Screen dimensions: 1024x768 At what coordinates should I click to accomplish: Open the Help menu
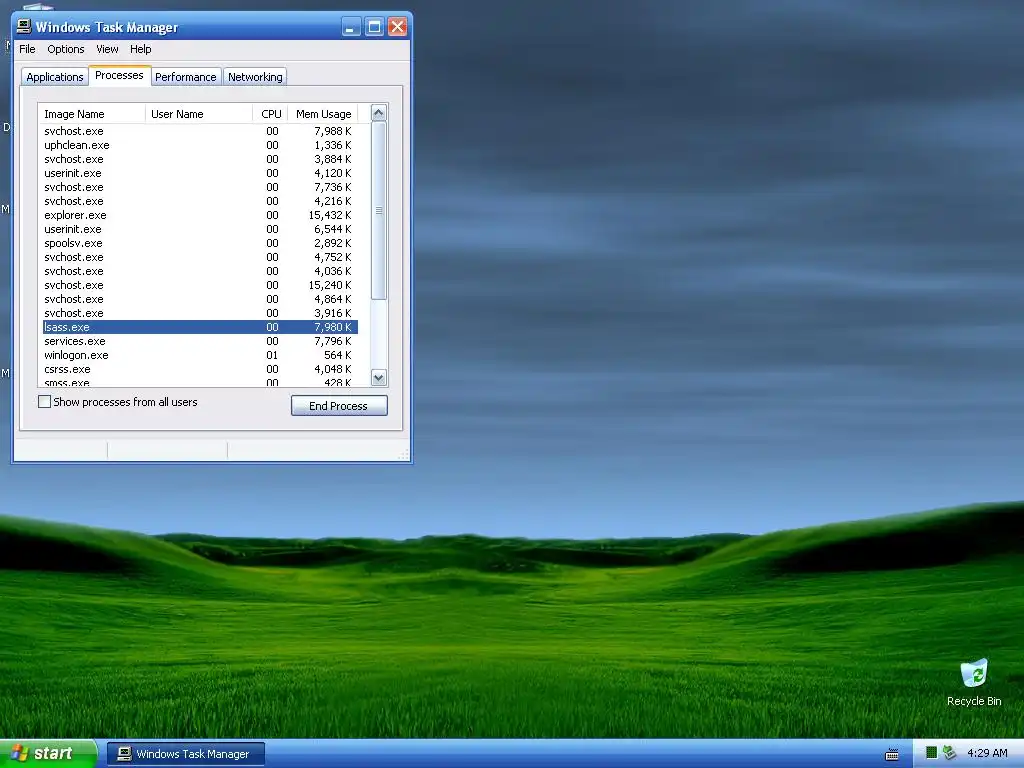(x=140, y=49)
